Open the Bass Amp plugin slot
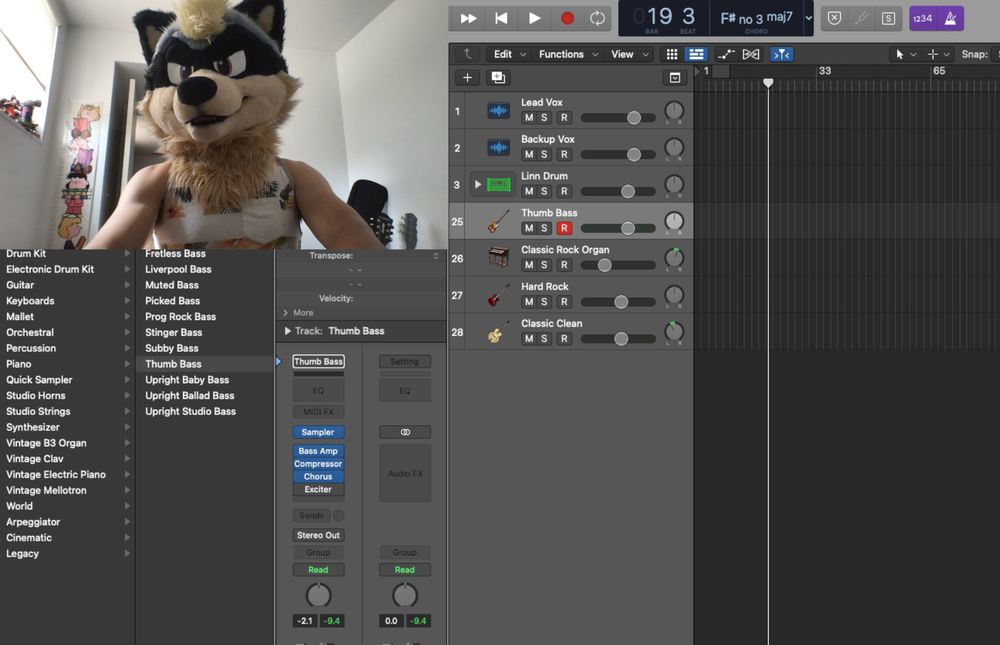This screenshot has width=1000, height=645. (318, 451)
